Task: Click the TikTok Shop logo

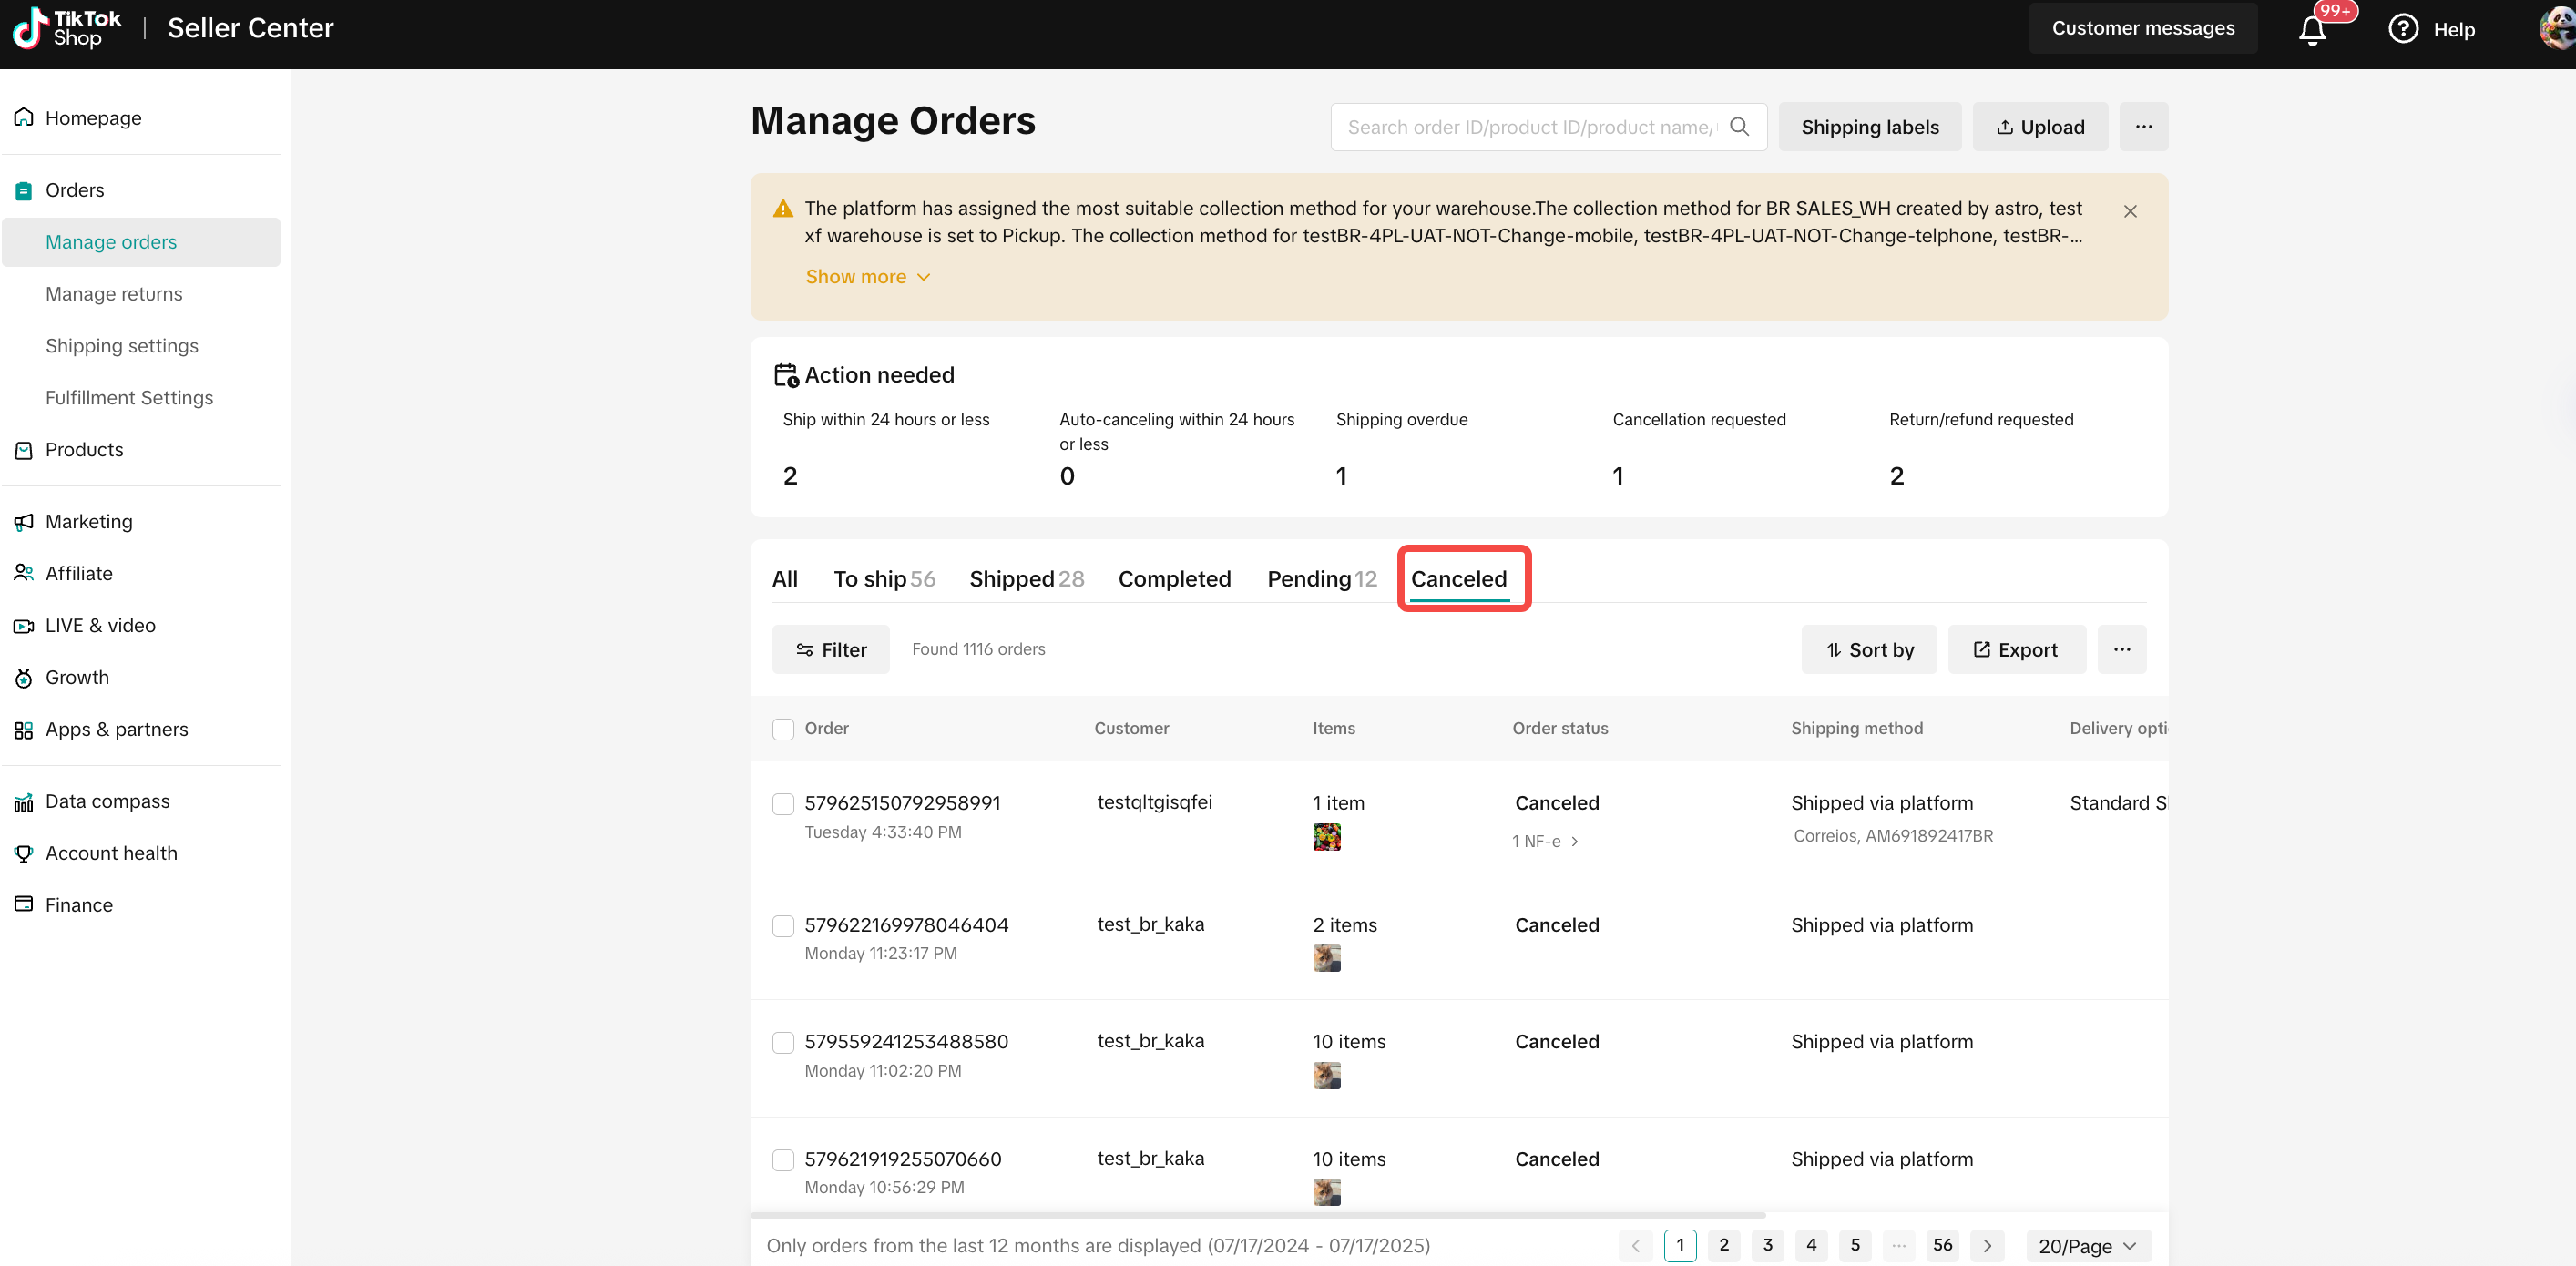Action: 67,28
